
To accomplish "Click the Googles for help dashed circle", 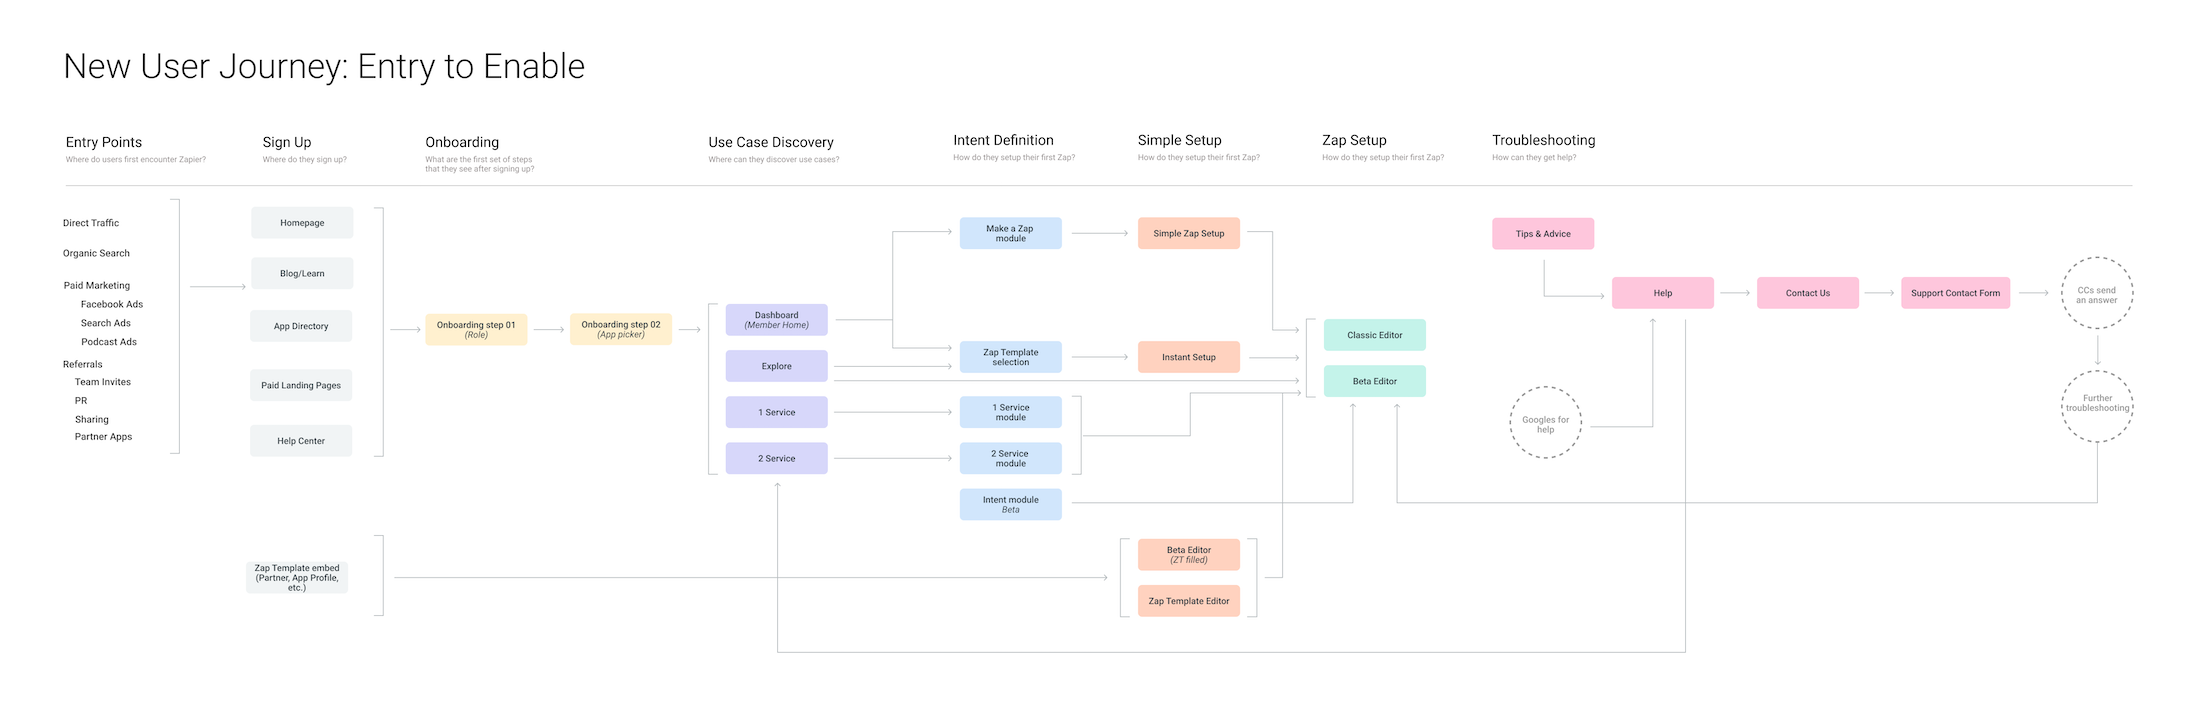I will click(1545, 423).
